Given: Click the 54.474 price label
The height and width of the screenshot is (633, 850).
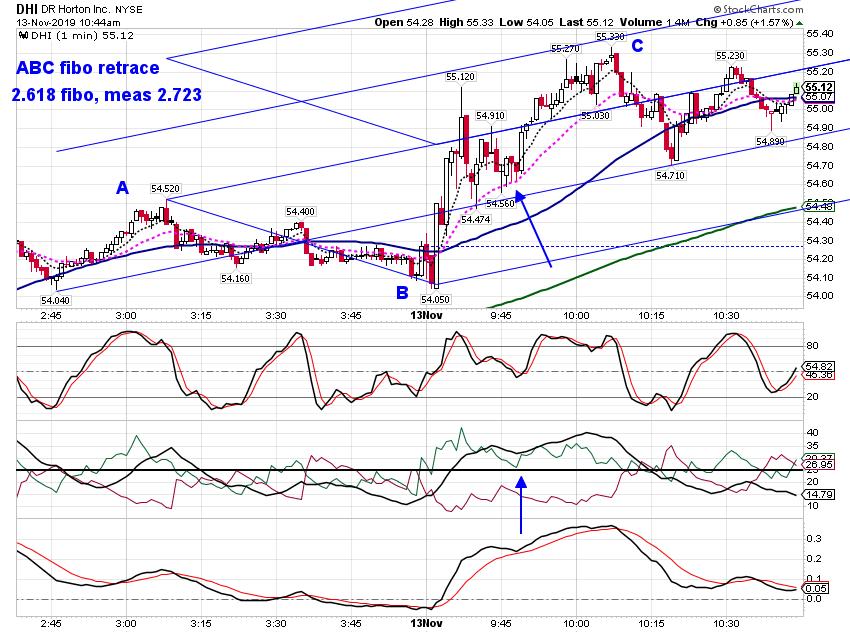Looking at the screenshot, I should coord(475,219).
